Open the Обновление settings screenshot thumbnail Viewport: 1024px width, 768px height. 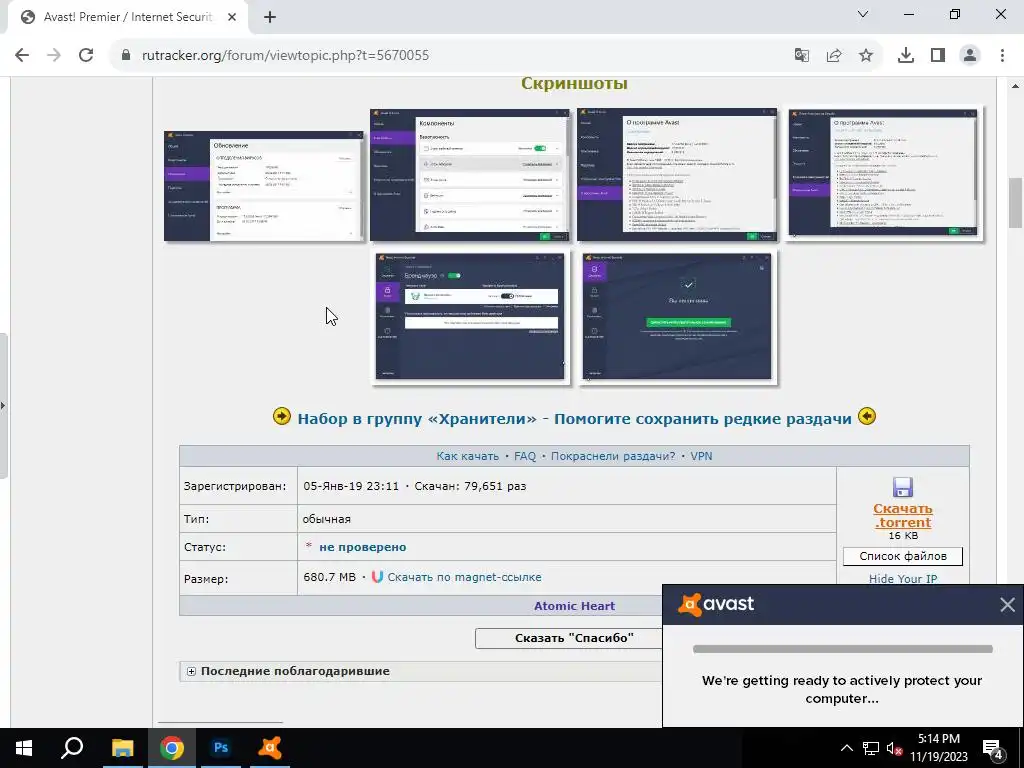tap(264, 186)
